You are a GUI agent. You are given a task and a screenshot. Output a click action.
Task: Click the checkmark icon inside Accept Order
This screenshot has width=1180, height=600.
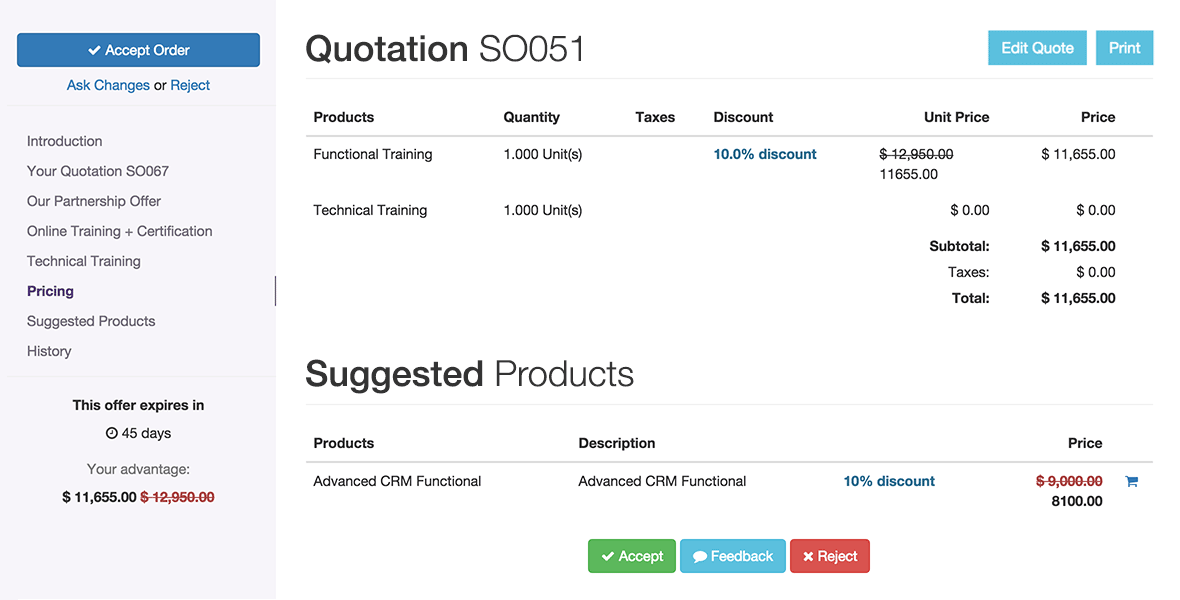pyautogui.click(x=95, y=49)
